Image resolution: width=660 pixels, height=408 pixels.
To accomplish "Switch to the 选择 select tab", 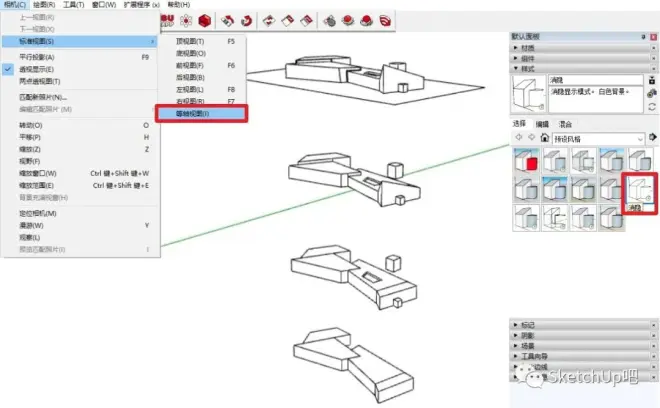I will [519, 123].
